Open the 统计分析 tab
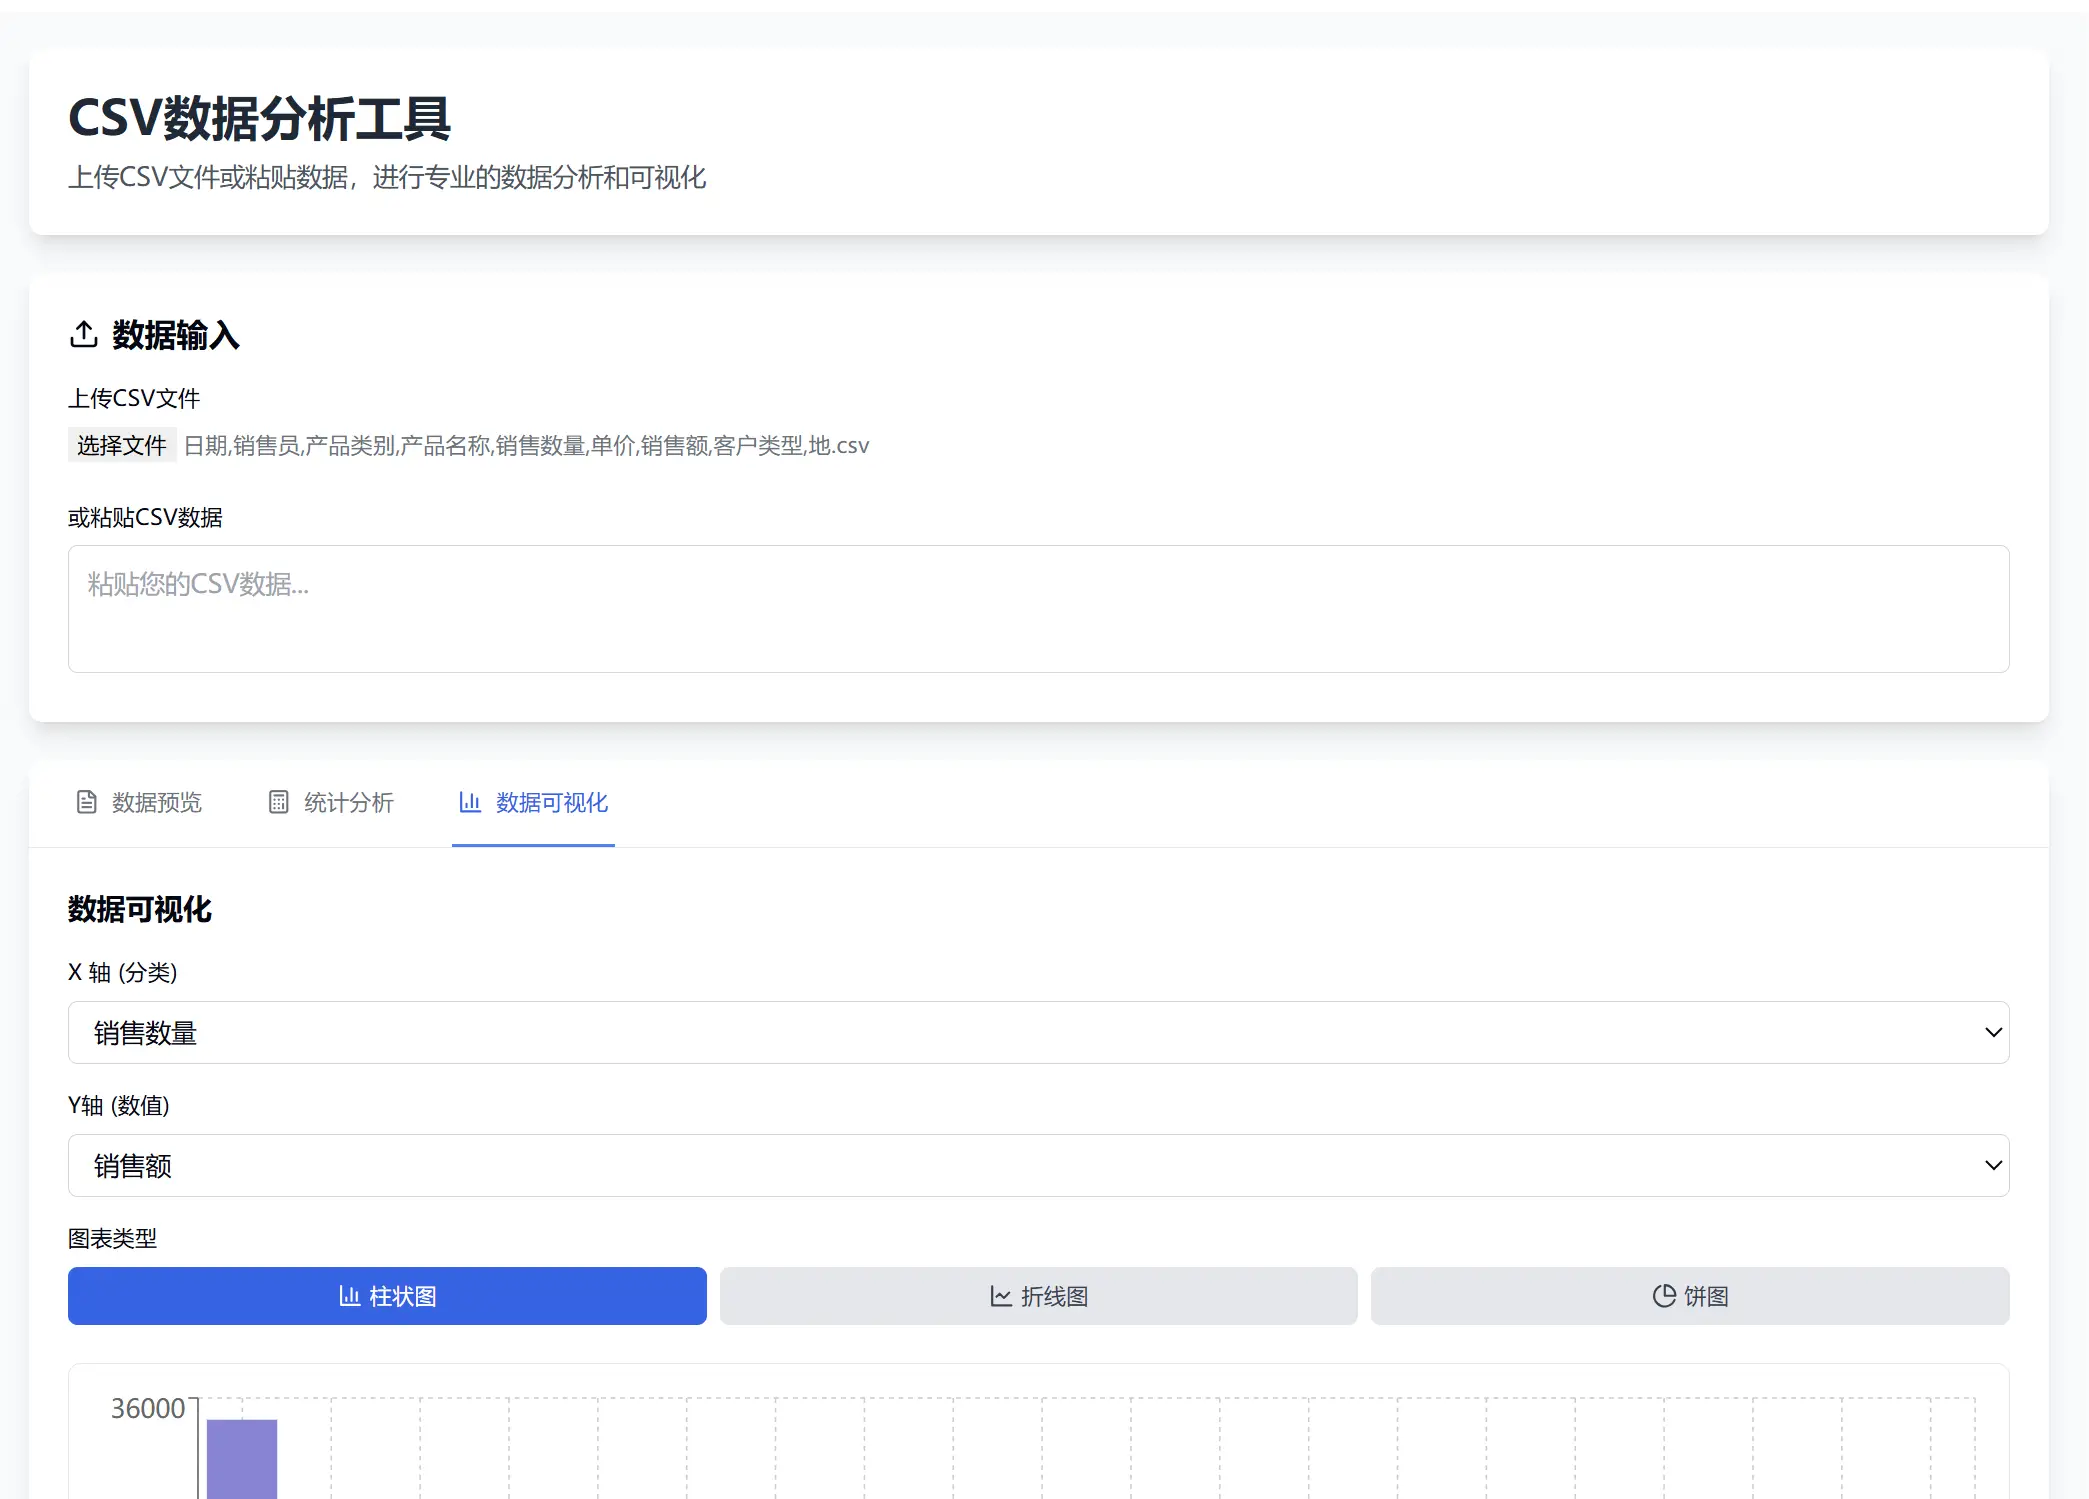 tap(332, 802)
